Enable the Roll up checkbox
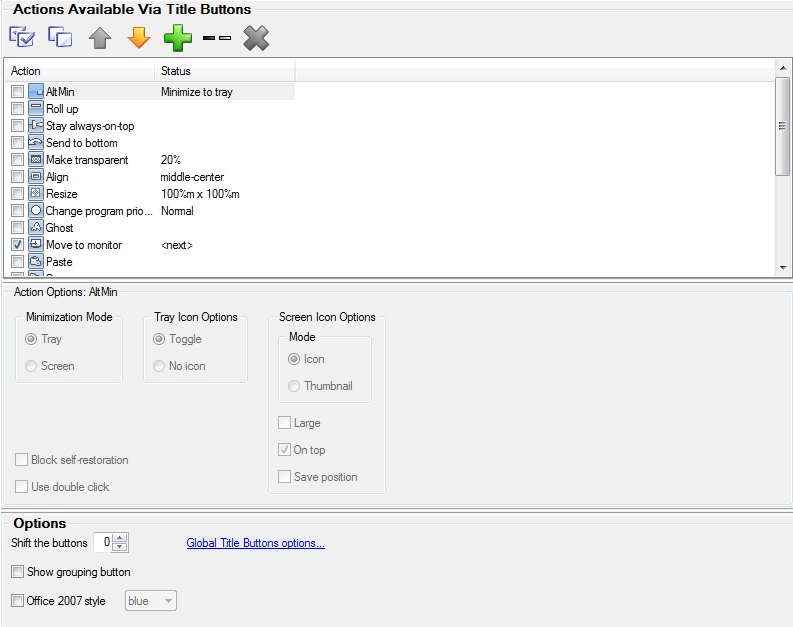This screenshot has height=627, width=793. tap(18, 108)
